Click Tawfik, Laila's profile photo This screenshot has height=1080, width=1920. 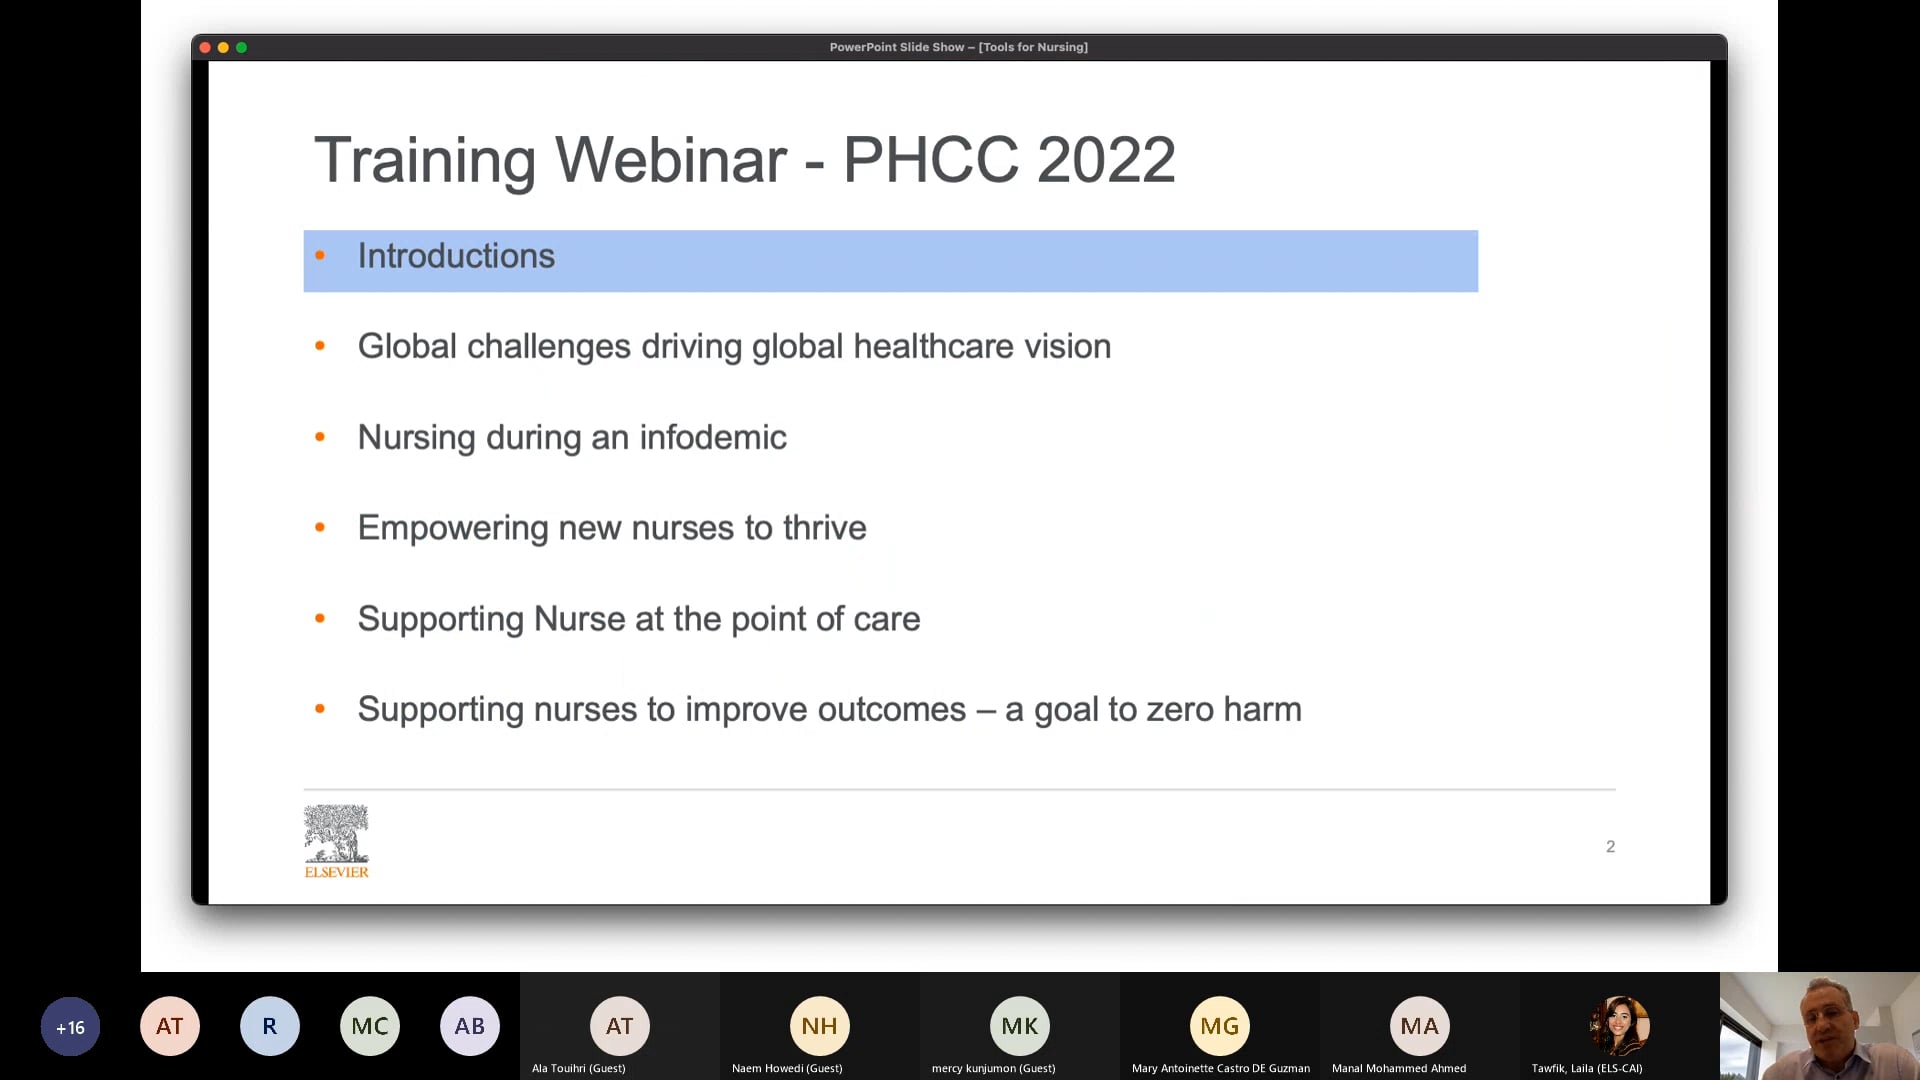tap(1620, 1026)
